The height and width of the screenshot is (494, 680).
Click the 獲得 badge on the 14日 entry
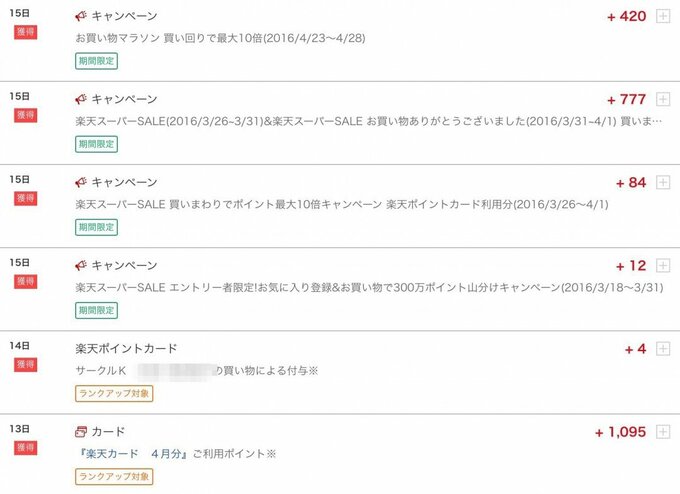click(26, 364)
